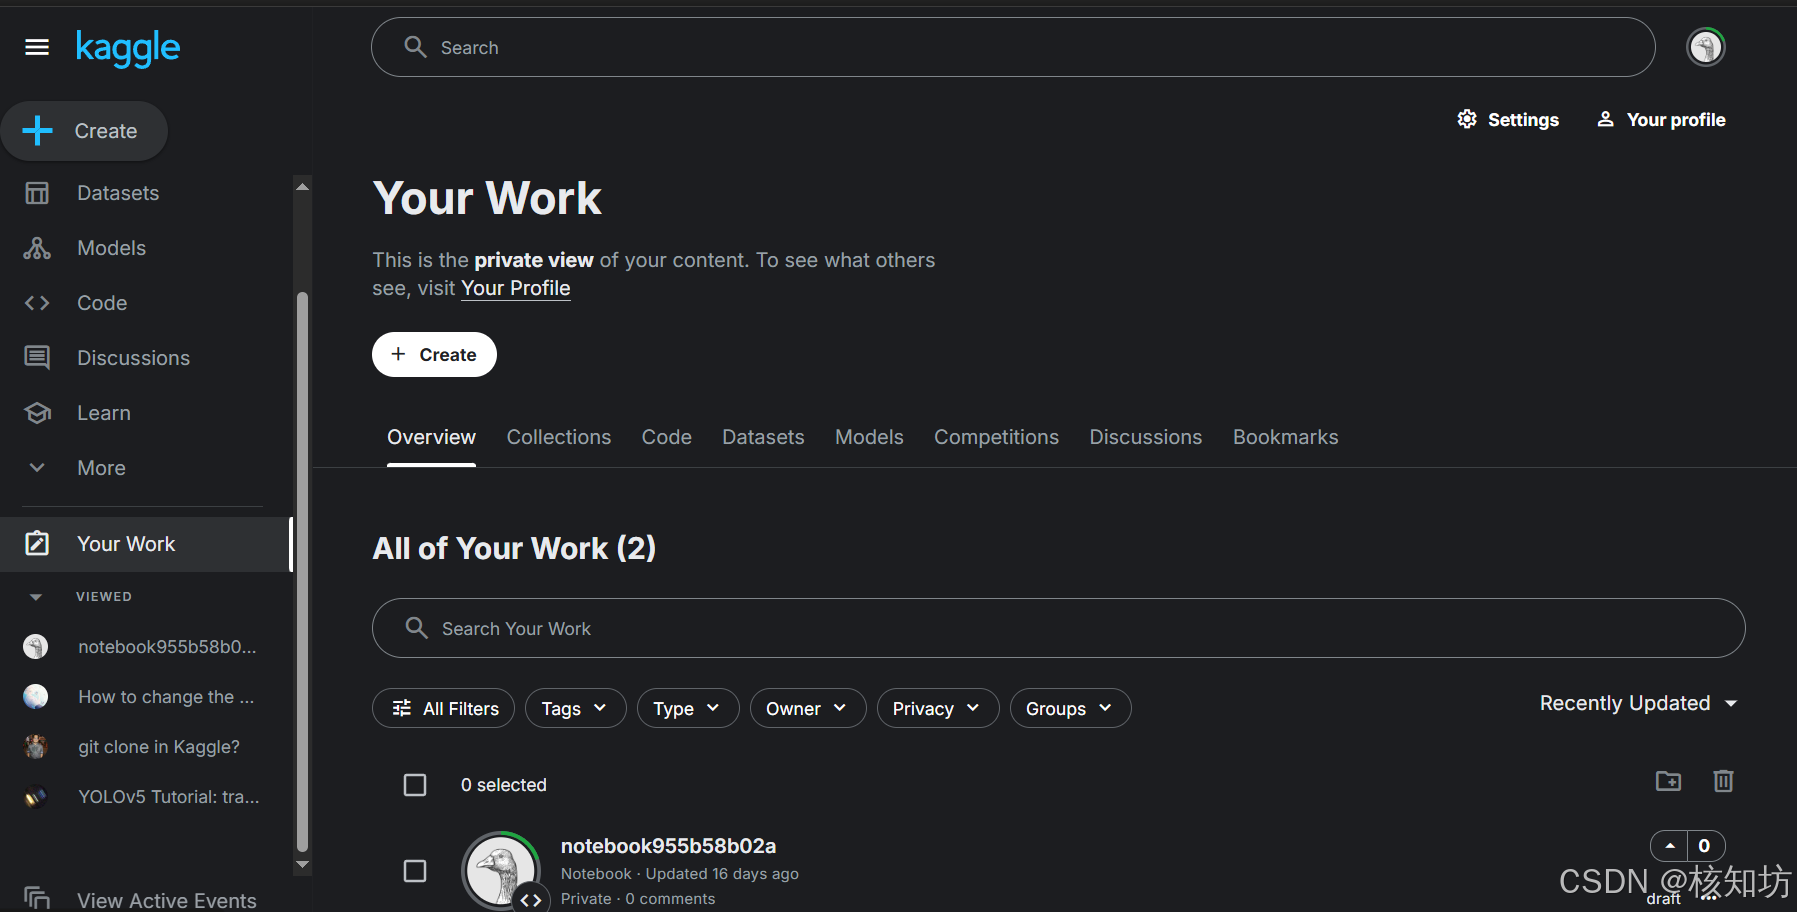
Task: Switch to the Collections tab
Action: coord(558,437)
